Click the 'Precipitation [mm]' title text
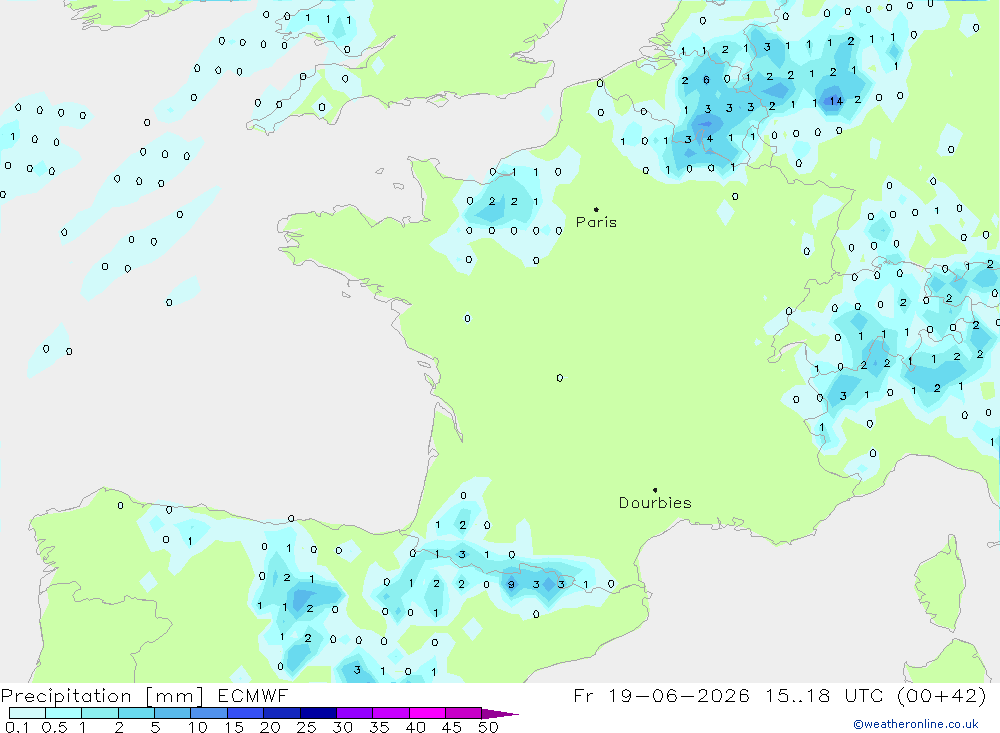 tap(102, 696)
